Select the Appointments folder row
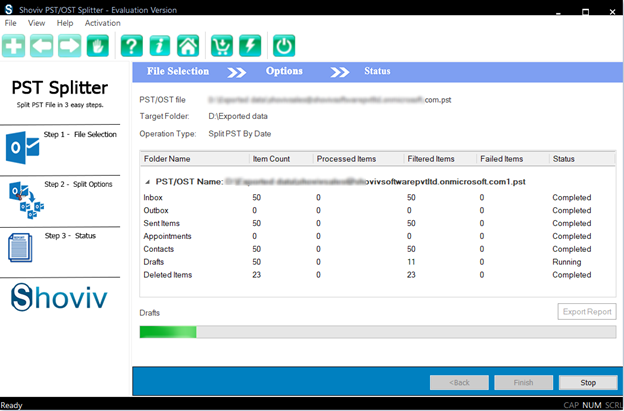The width and height of the screenshot is (624, 411). coord(377,236)
